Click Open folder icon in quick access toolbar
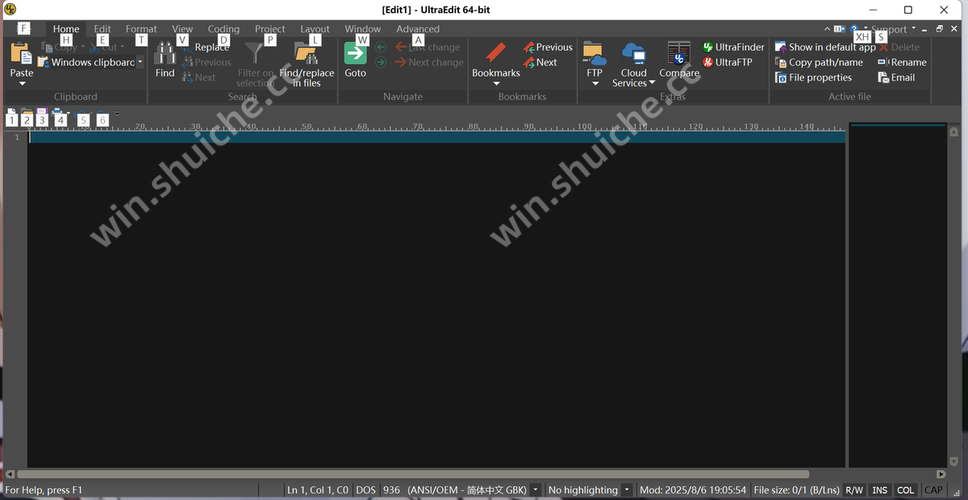Viewport: 968px width, 500px height. click(x=27, y=113)
